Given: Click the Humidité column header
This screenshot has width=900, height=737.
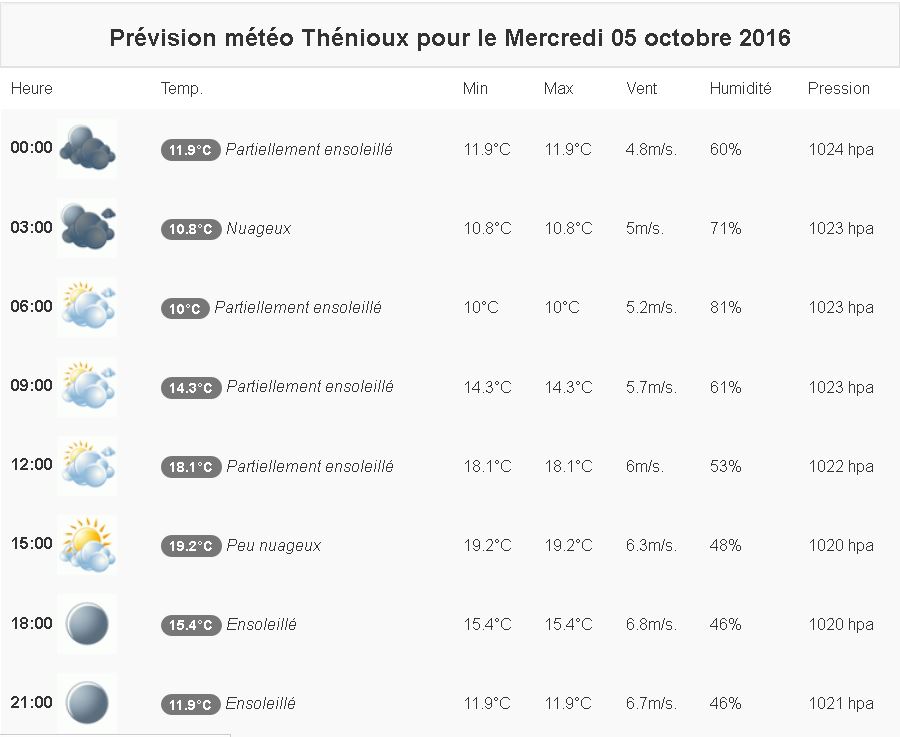Looking at the screenshot, I should pos(741,88).
